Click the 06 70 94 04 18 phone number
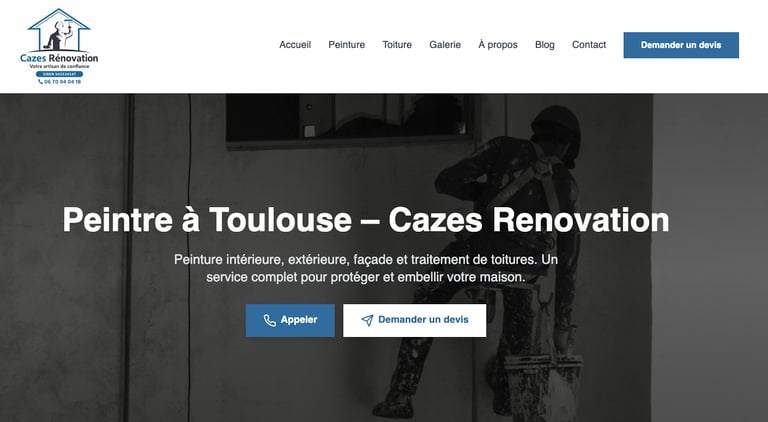Viewport: 768px width, 422px height. [62, 82]
